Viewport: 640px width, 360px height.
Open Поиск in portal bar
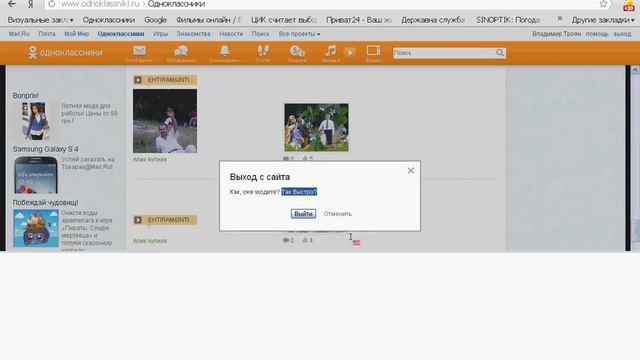click(x=260, y=34)
